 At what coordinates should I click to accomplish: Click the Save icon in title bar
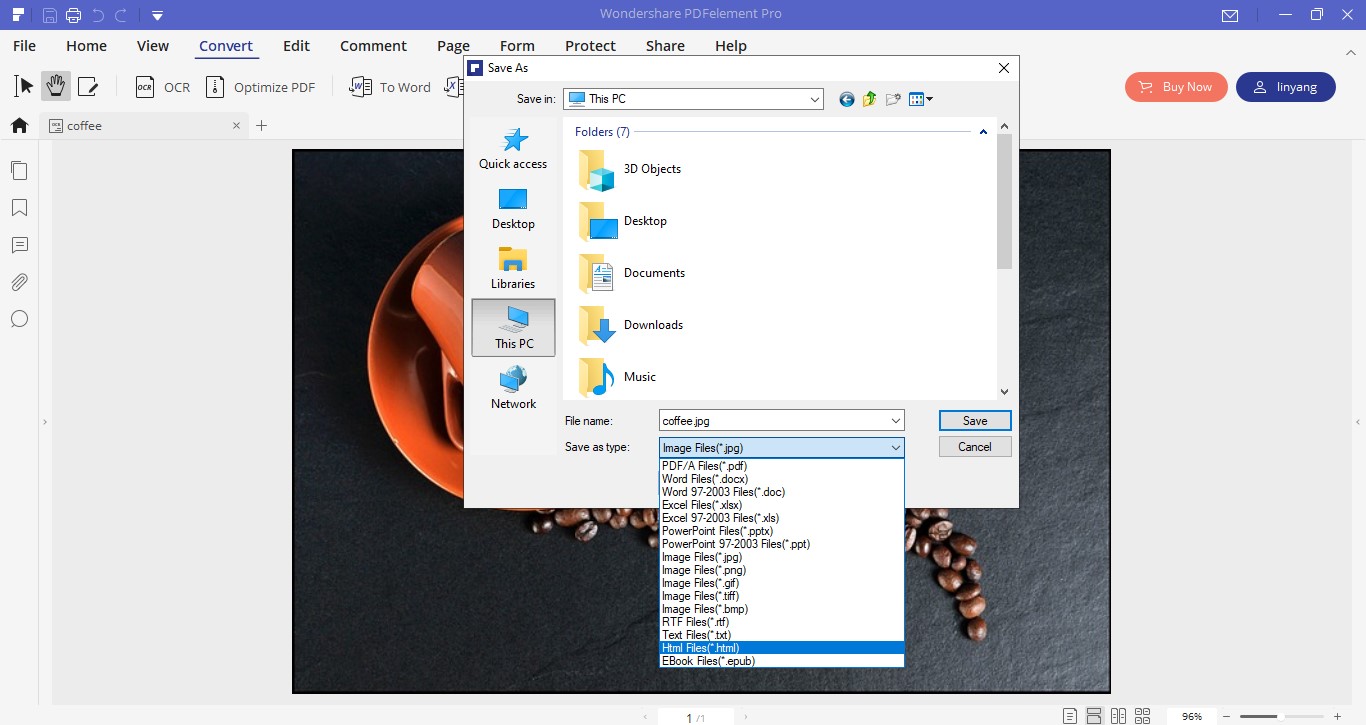click(50, 14)
